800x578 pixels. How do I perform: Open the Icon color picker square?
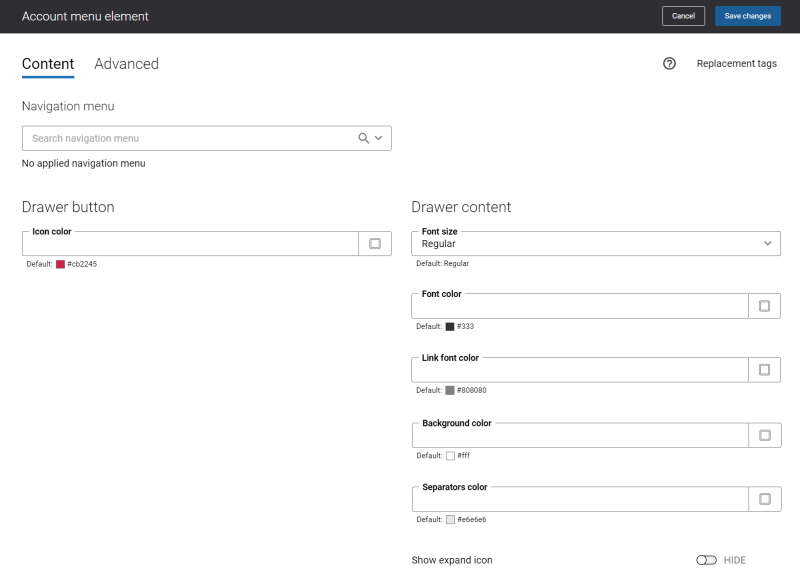click(x=375, y=243)
